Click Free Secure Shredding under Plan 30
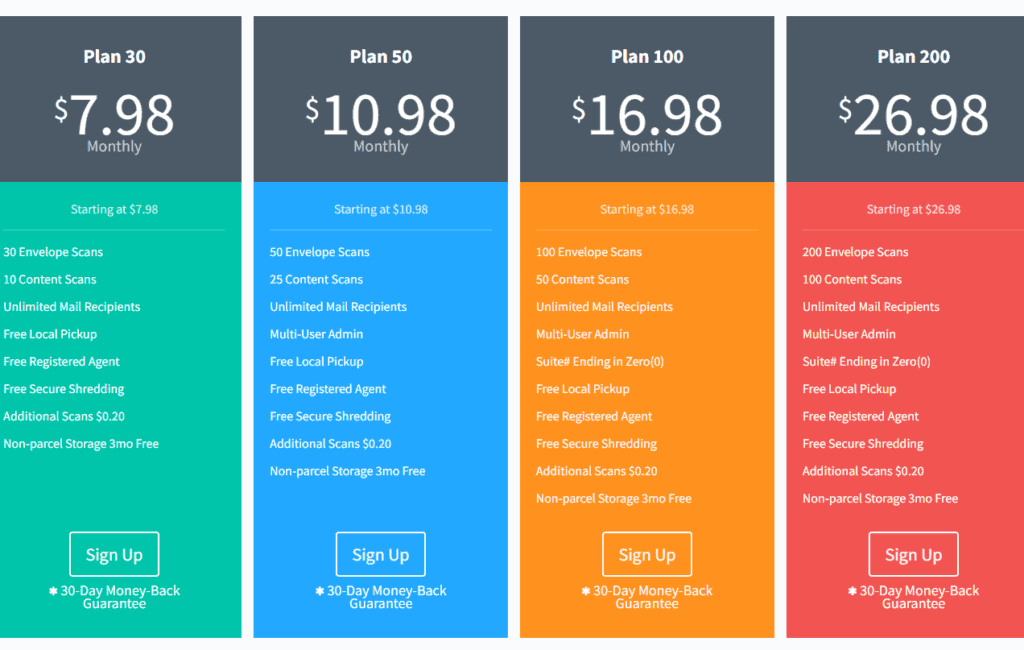Viewport: 1024px width, 650px height. tap(63, 389)
